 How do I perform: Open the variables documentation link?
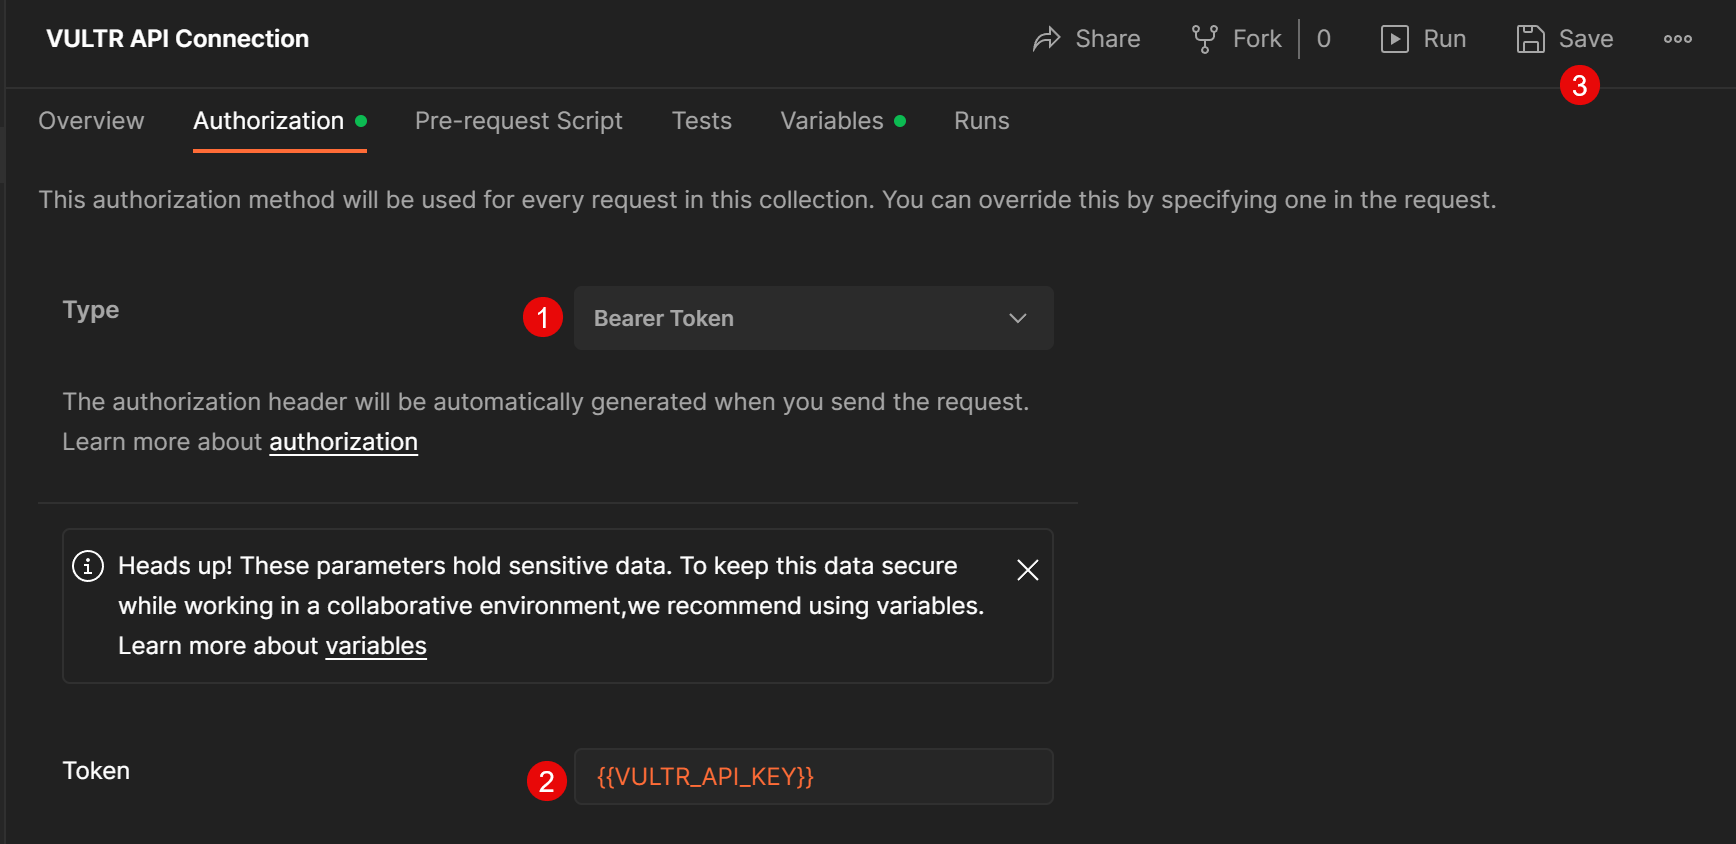pos(376,646)
